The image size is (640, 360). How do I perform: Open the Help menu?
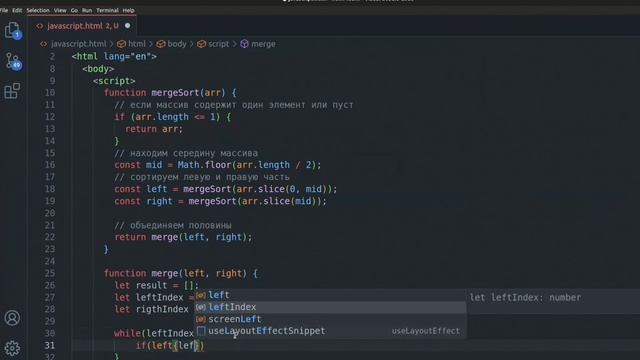pyautogui.click(x=129, y=10)
